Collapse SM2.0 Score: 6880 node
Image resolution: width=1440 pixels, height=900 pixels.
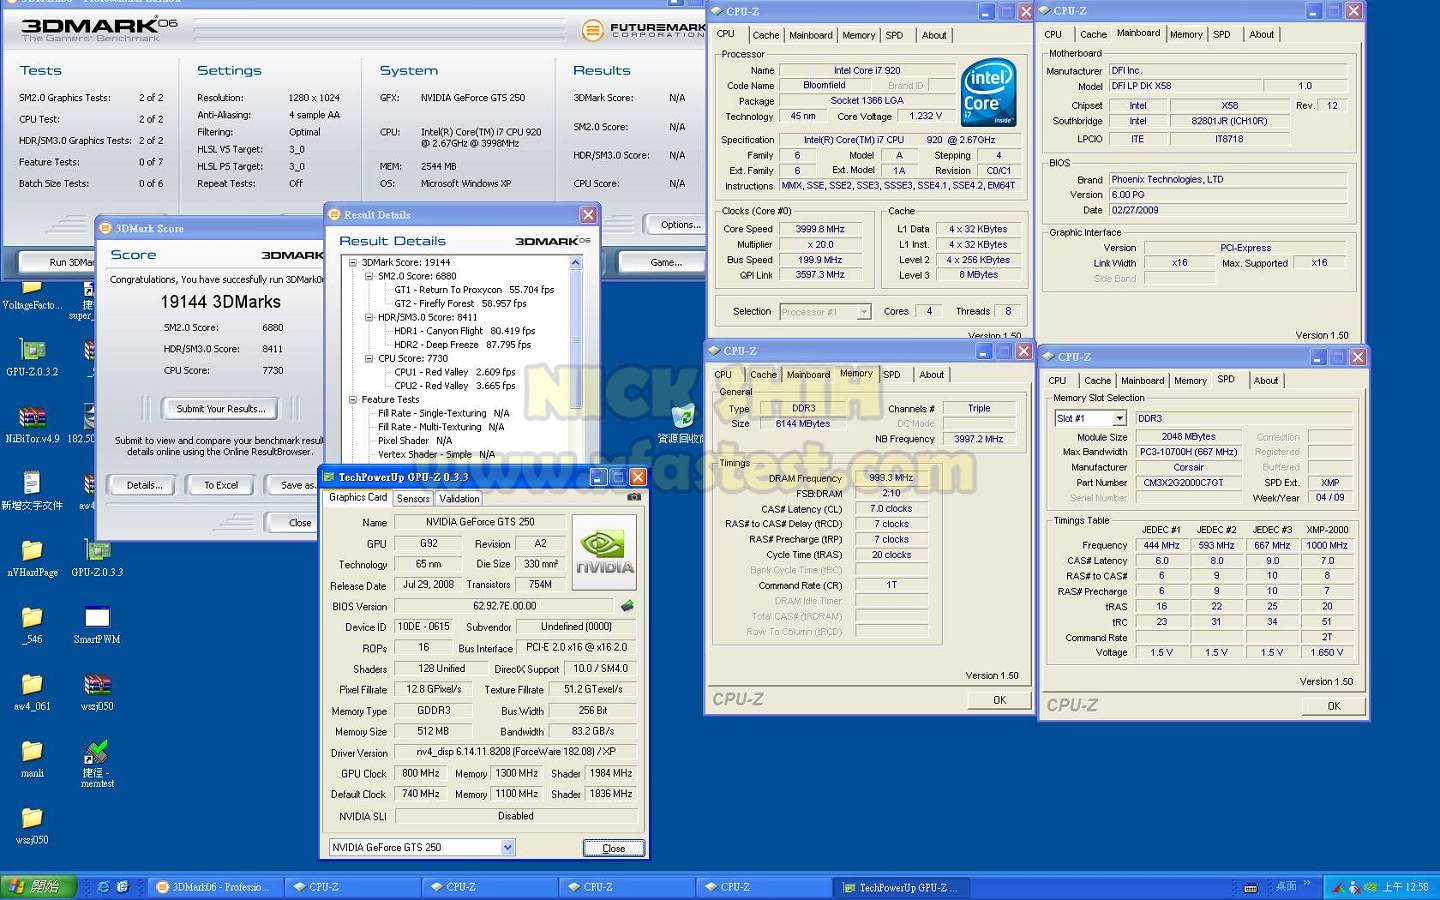(369, 276)
